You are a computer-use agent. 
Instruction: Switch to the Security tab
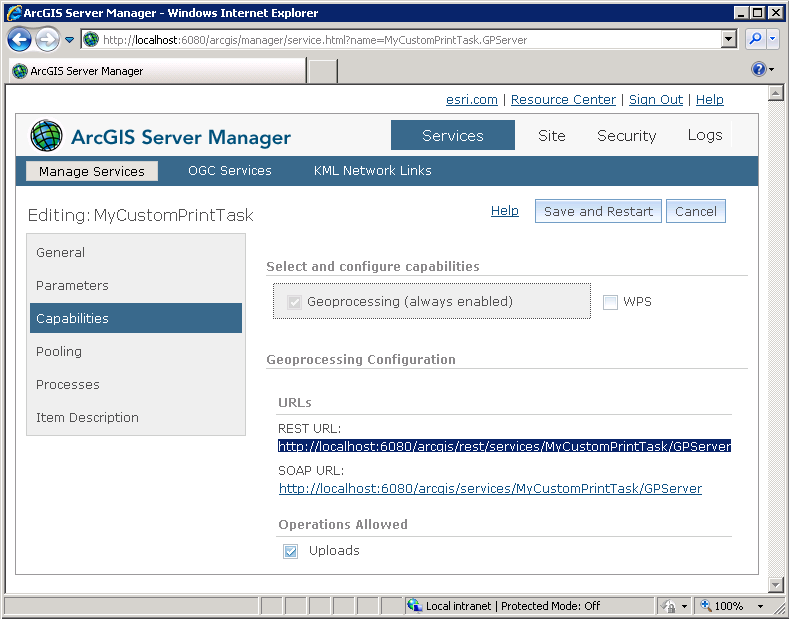pyautogui.click(x=626, y=135)
